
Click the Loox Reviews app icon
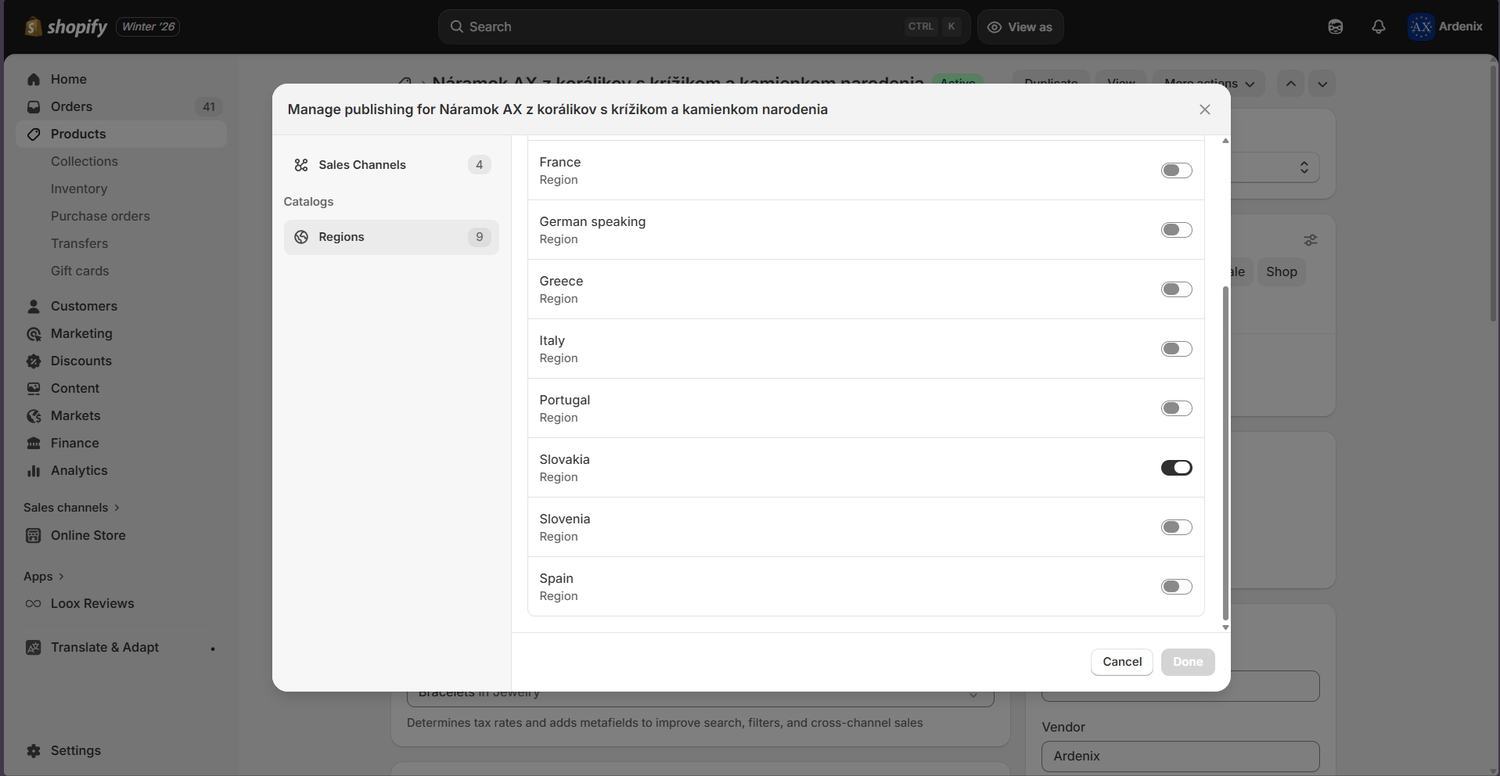tap(34, 603)
